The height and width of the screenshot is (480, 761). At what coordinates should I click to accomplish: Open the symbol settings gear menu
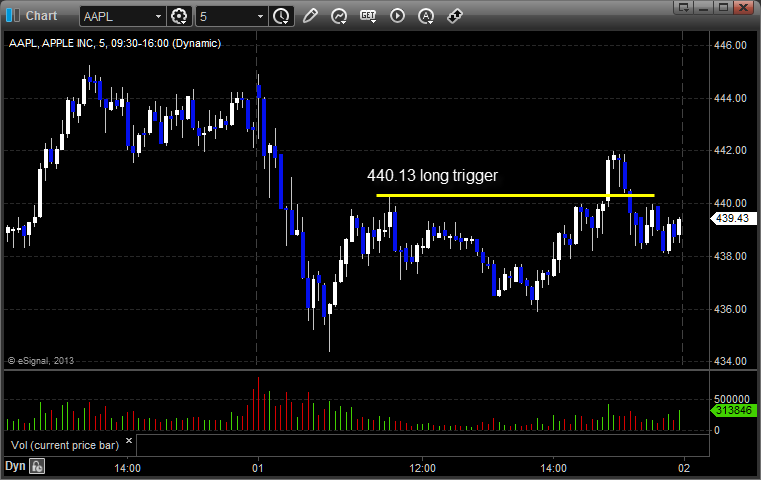click(x=179, y=17)
